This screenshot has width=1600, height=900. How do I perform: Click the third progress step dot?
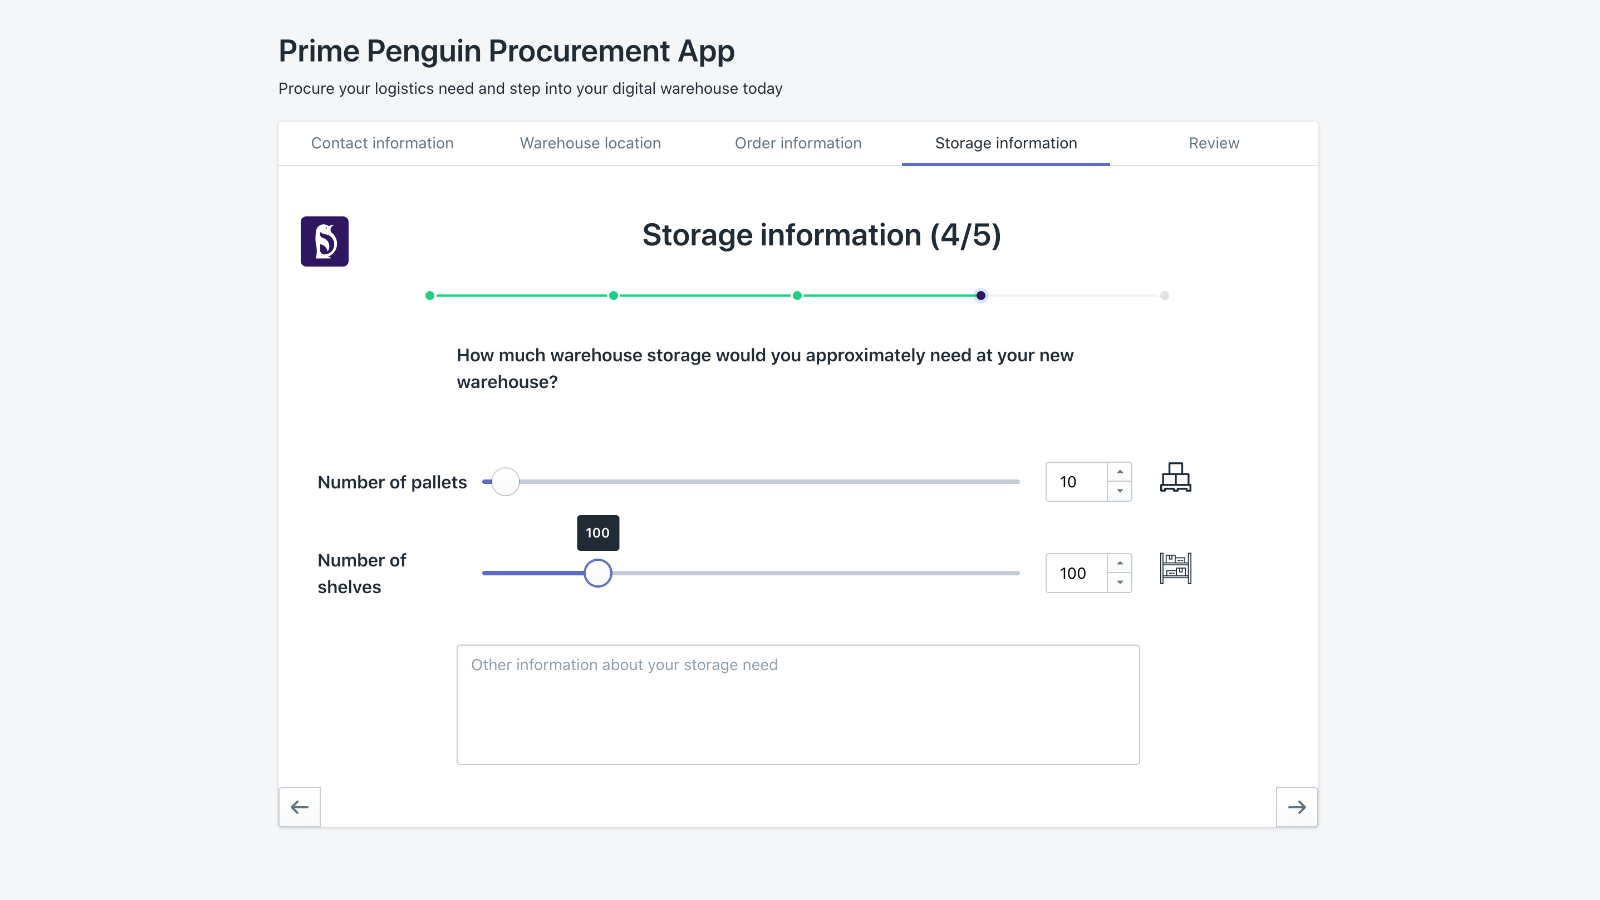[797, 295]
